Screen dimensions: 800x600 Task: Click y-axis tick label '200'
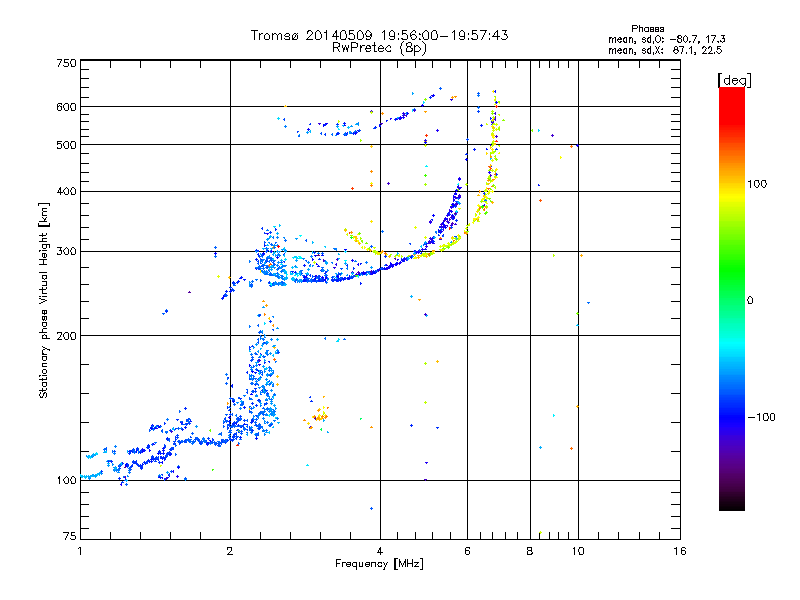(66, 336)
